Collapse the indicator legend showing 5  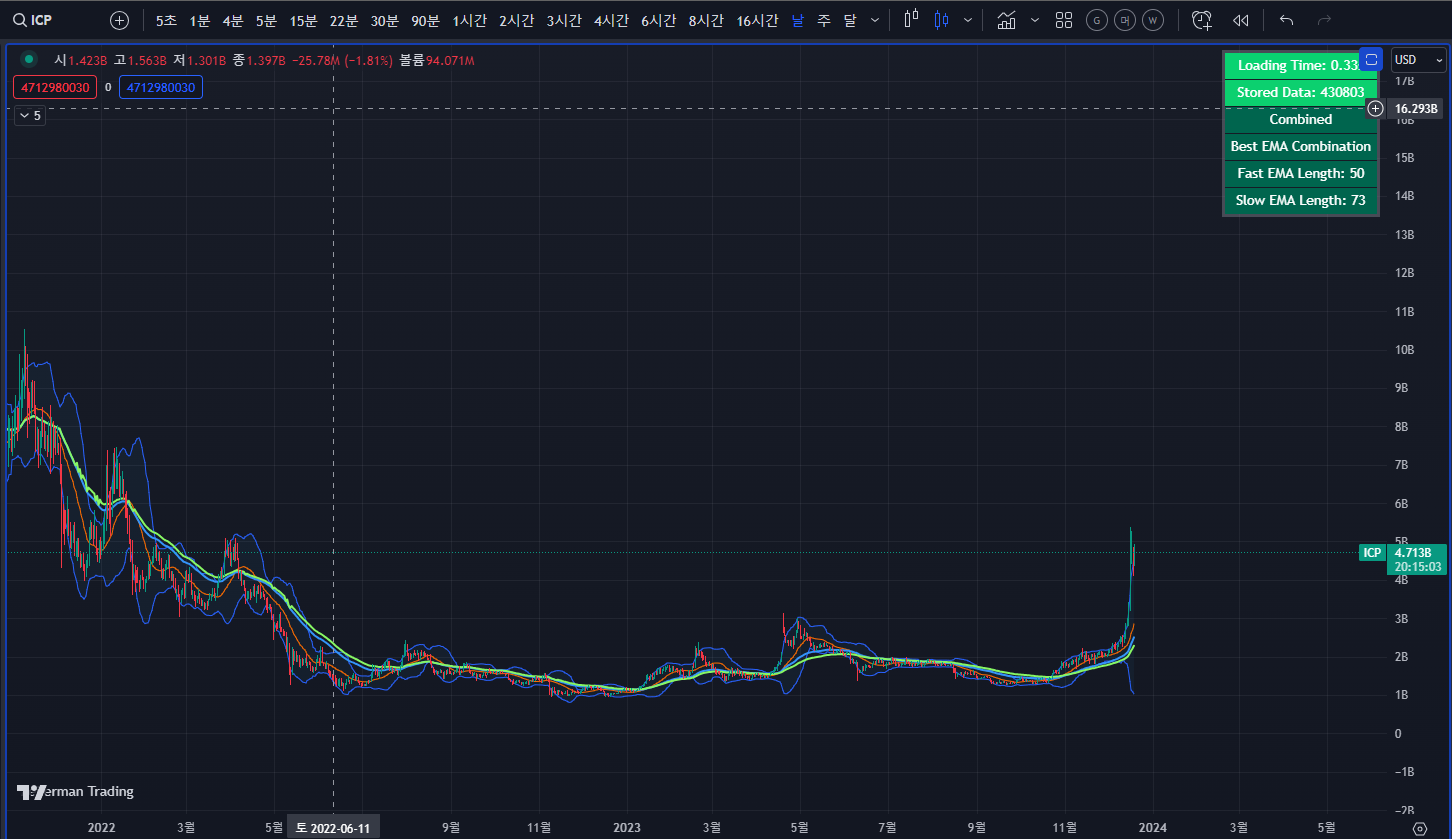pos(30,116)
